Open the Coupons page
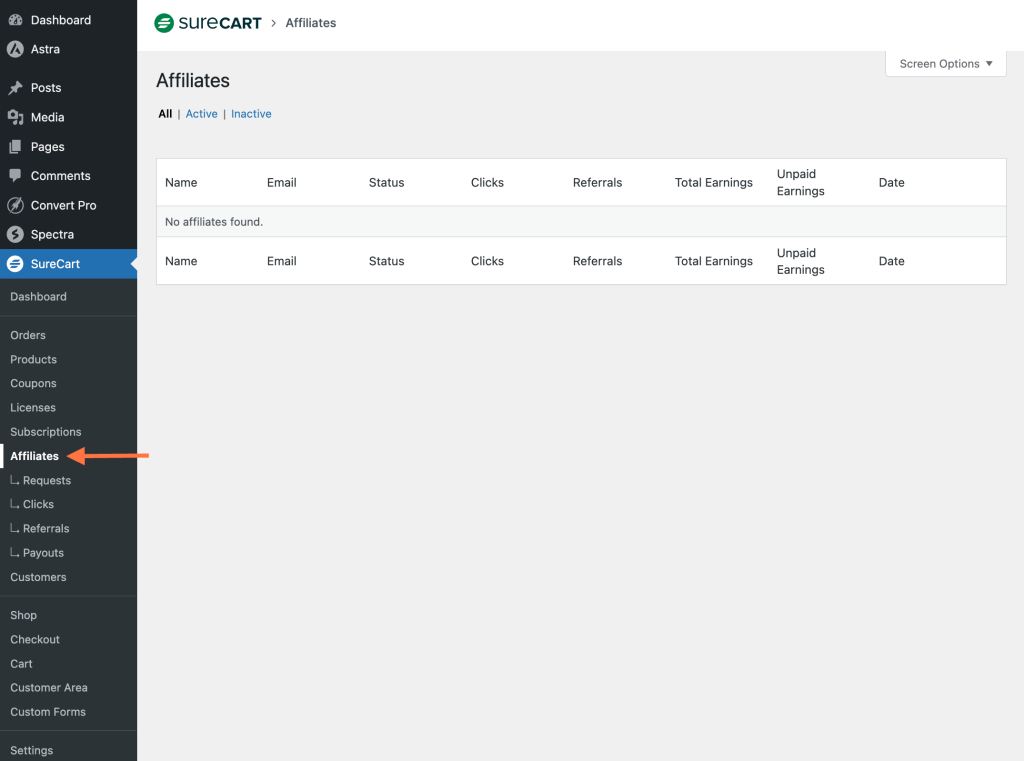Image resolution: width=1024 pixels, height=761 pixels. click(33, 384)
